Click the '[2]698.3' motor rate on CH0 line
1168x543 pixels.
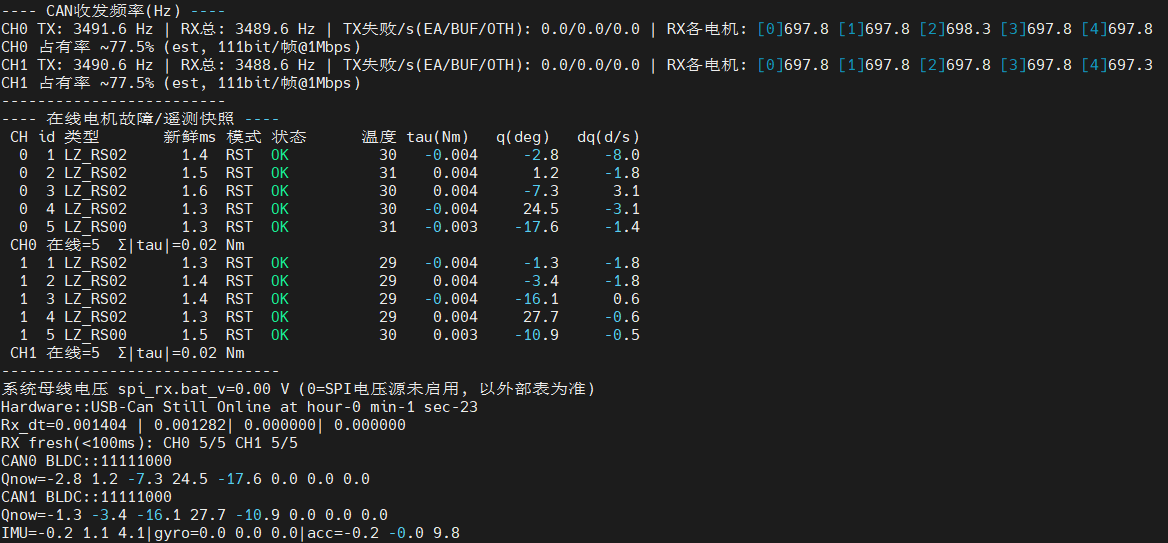click(x=955, y=28)
